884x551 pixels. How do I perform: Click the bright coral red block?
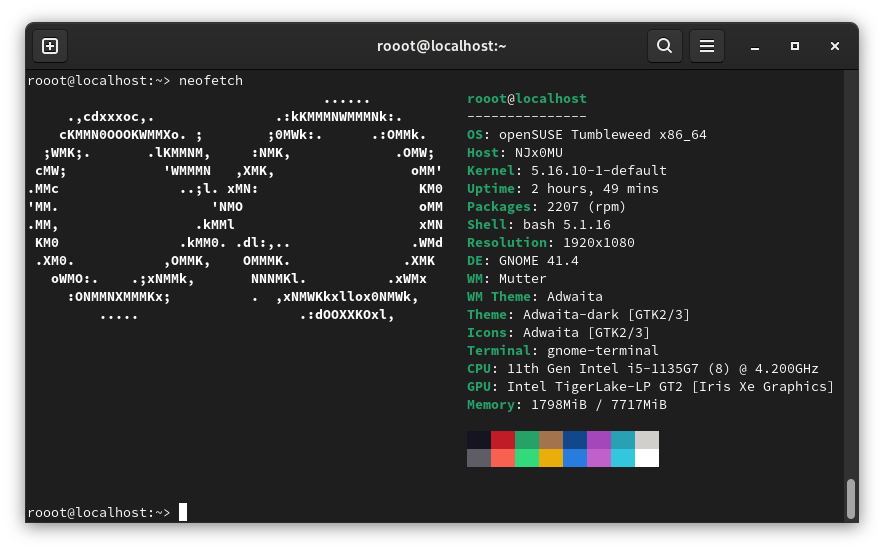503,458
